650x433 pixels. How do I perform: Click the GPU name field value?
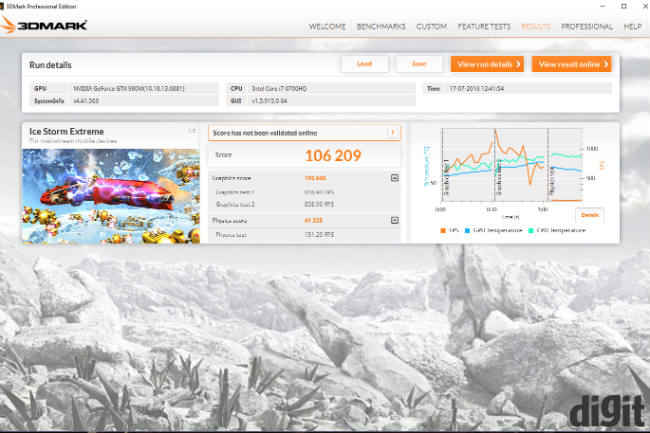129,89
